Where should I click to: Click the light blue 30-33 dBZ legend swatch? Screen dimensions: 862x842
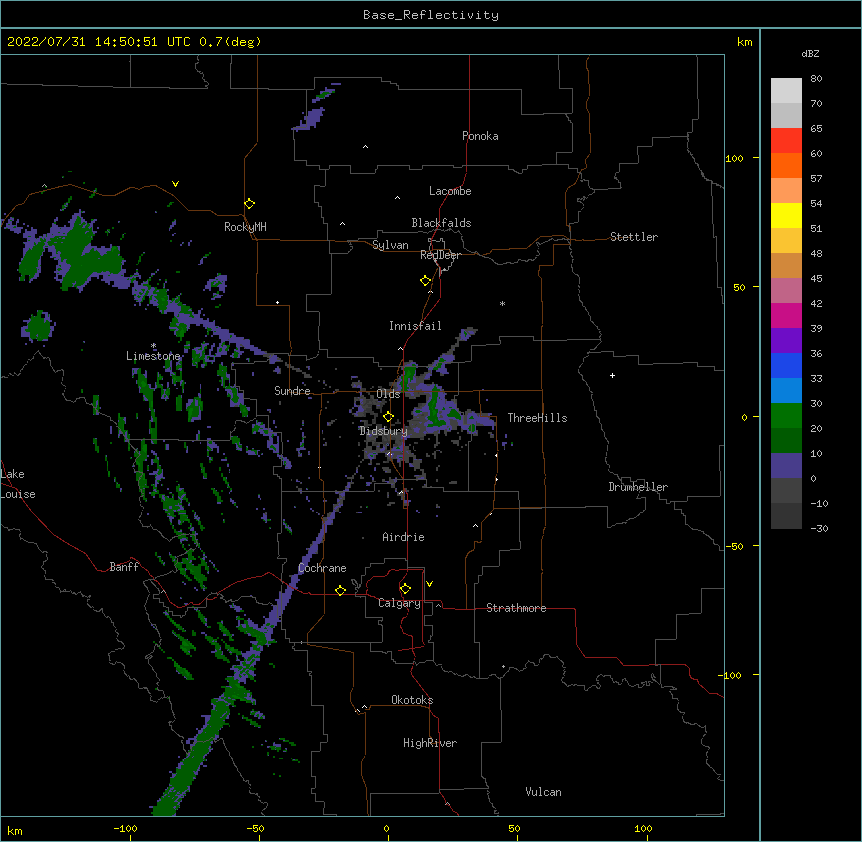[786, 391]
